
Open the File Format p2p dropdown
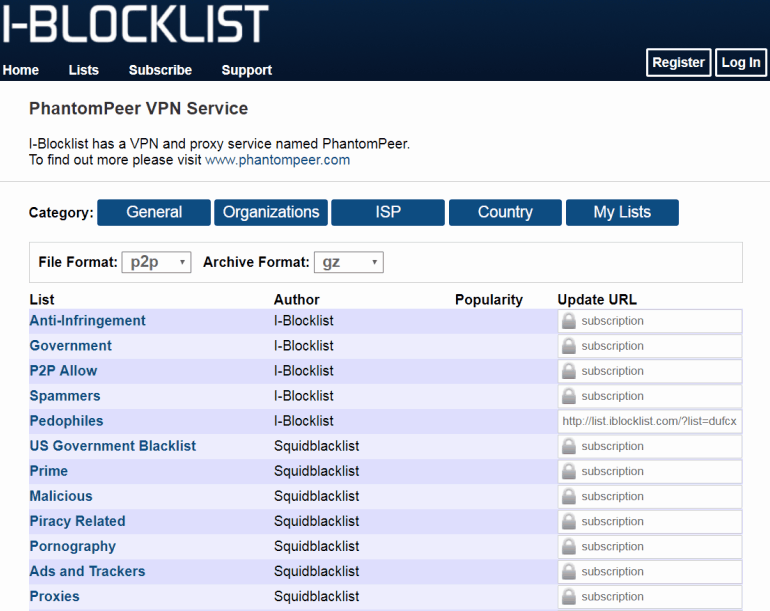point(156,262)
